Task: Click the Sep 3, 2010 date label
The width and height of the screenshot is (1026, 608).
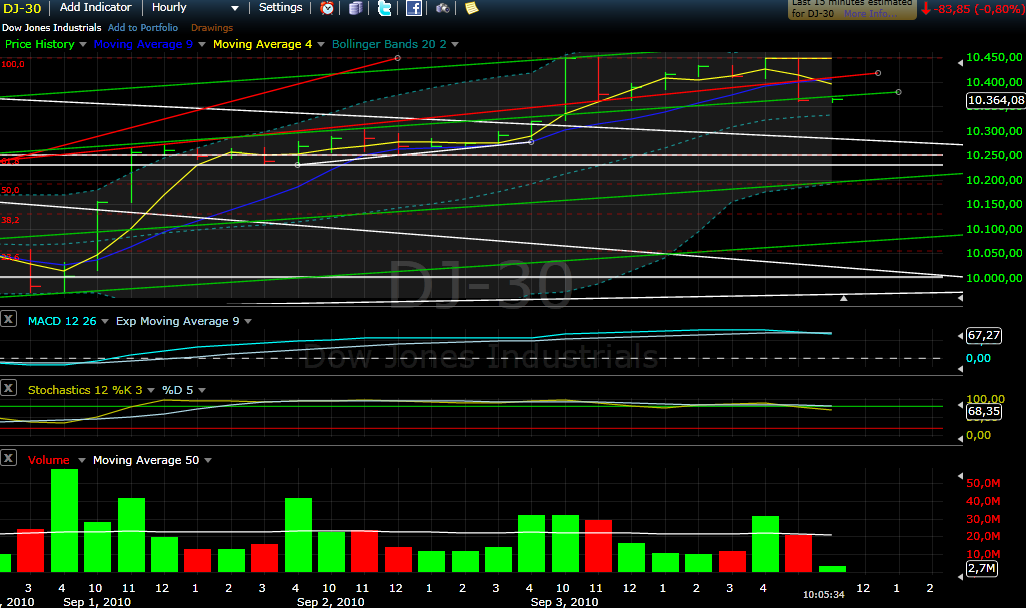Action: click(x=564, y=601)
